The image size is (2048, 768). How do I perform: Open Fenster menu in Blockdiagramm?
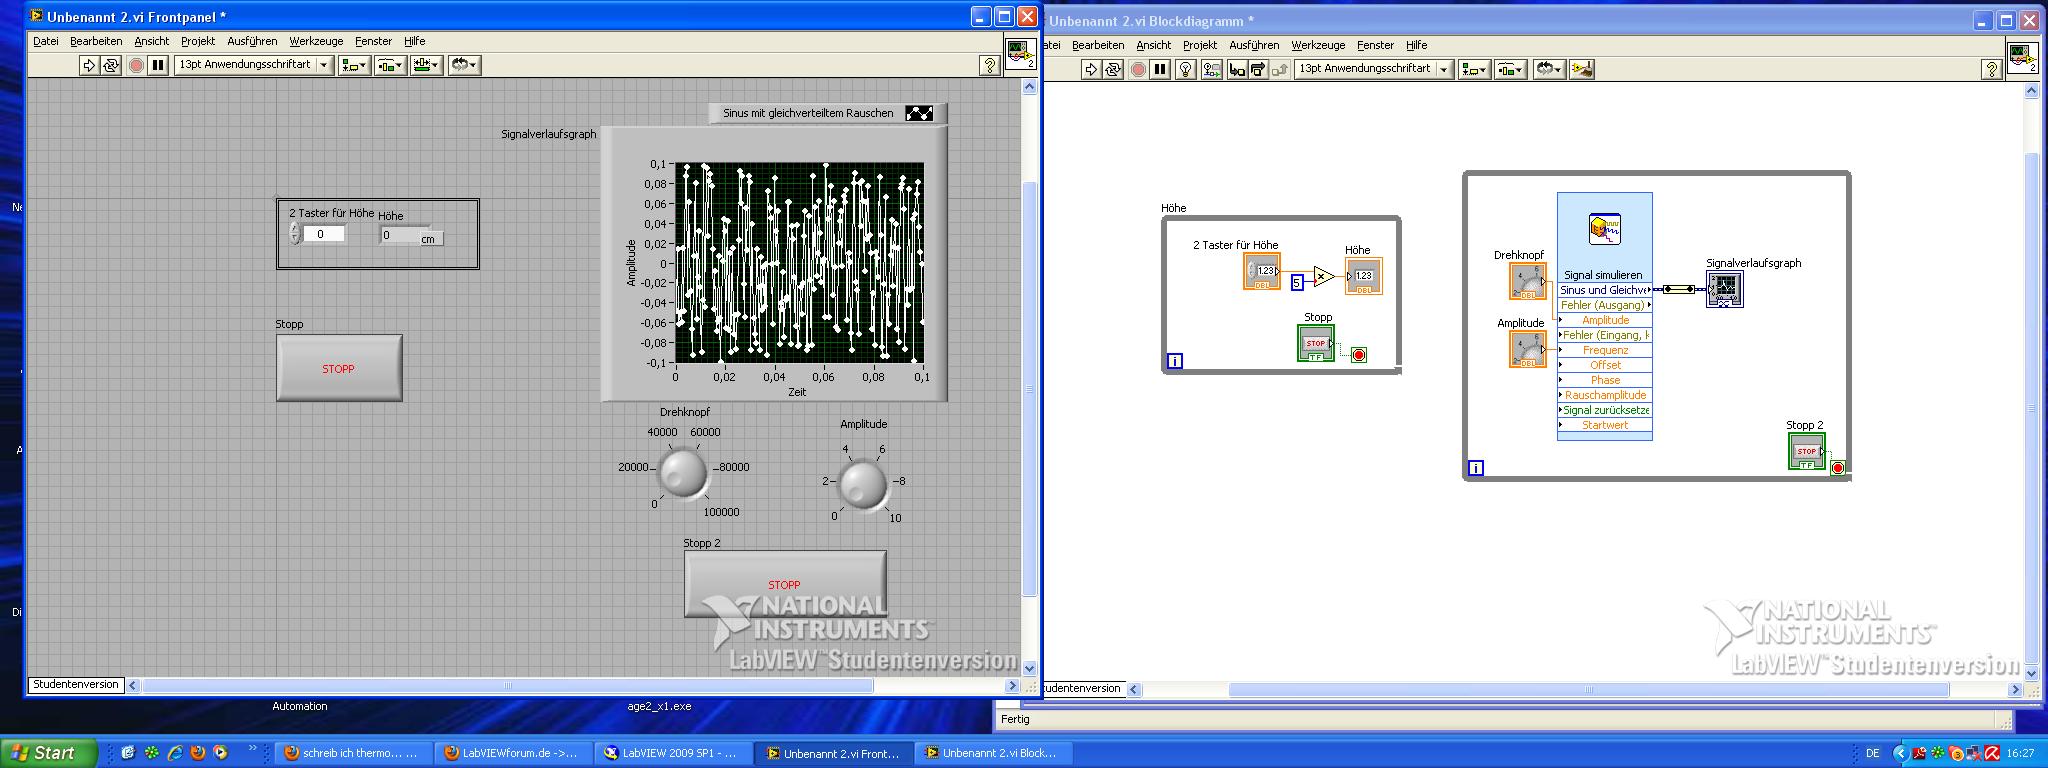pos(1376,45)
